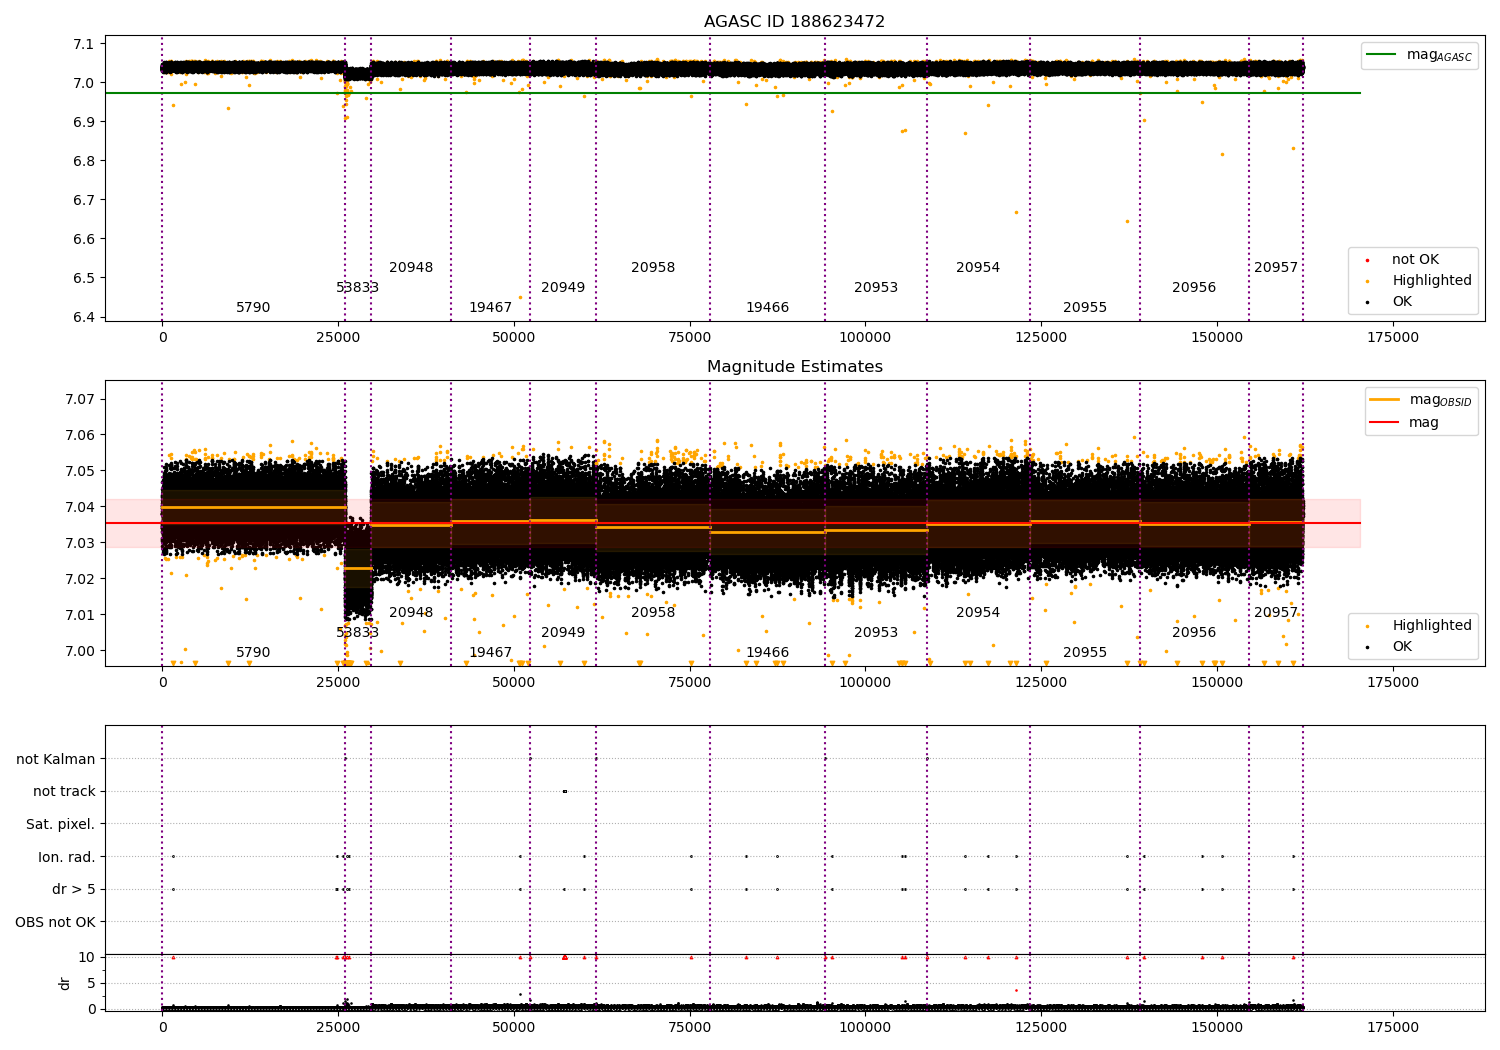The image size is (1500, 1050).
Task: Click y-axis tick 7.1 in top plot
Action: [85, 44]
